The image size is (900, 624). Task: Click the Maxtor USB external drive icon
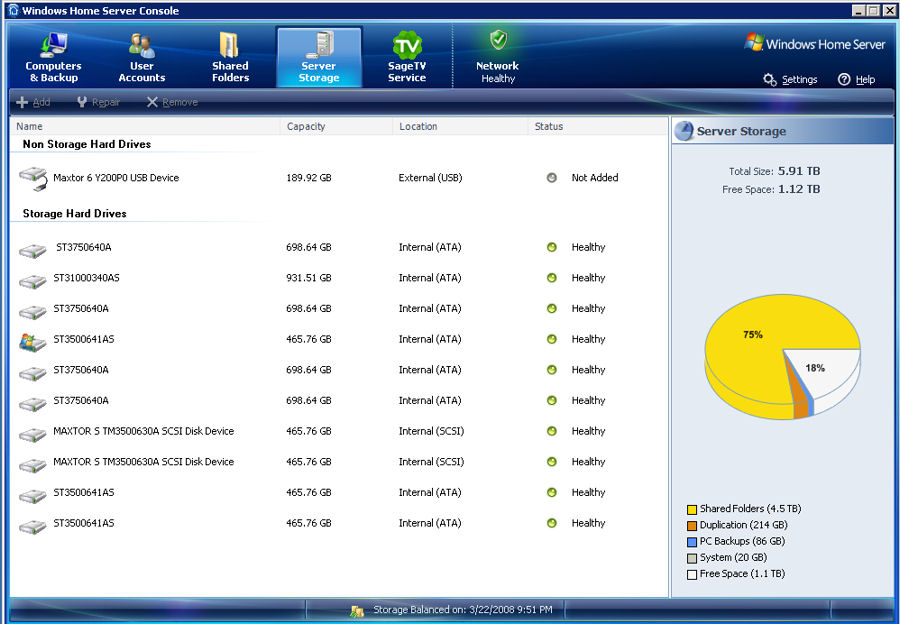click(33, 178)
